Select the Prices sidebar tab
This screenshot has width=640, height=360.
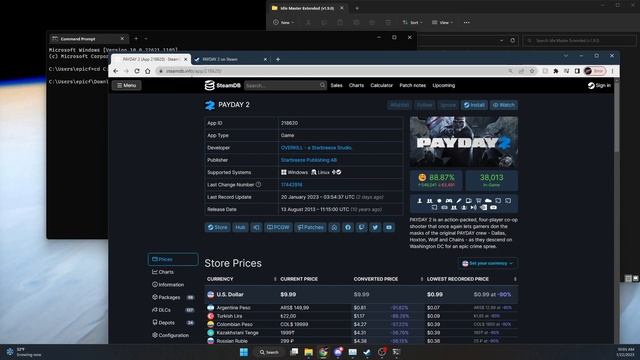tap(173, 259)
